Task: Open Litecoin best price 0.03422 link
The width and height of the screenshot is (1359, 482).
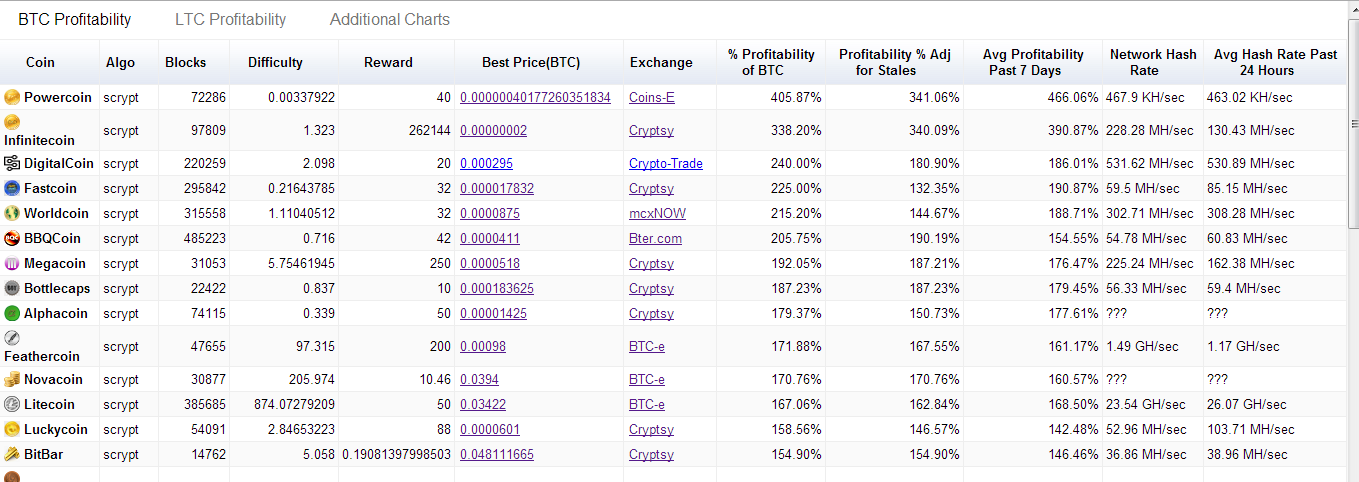Action: point(483,404)
